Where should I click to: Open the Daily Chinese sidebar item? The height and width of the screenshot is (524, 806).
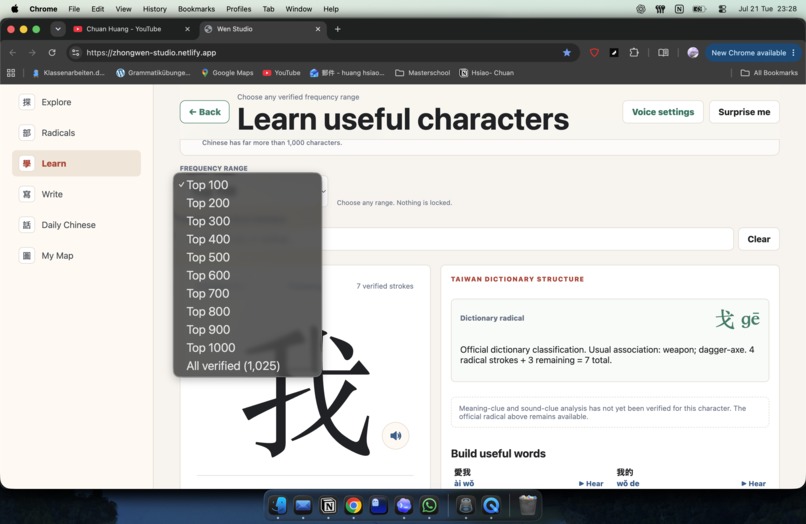76,225
